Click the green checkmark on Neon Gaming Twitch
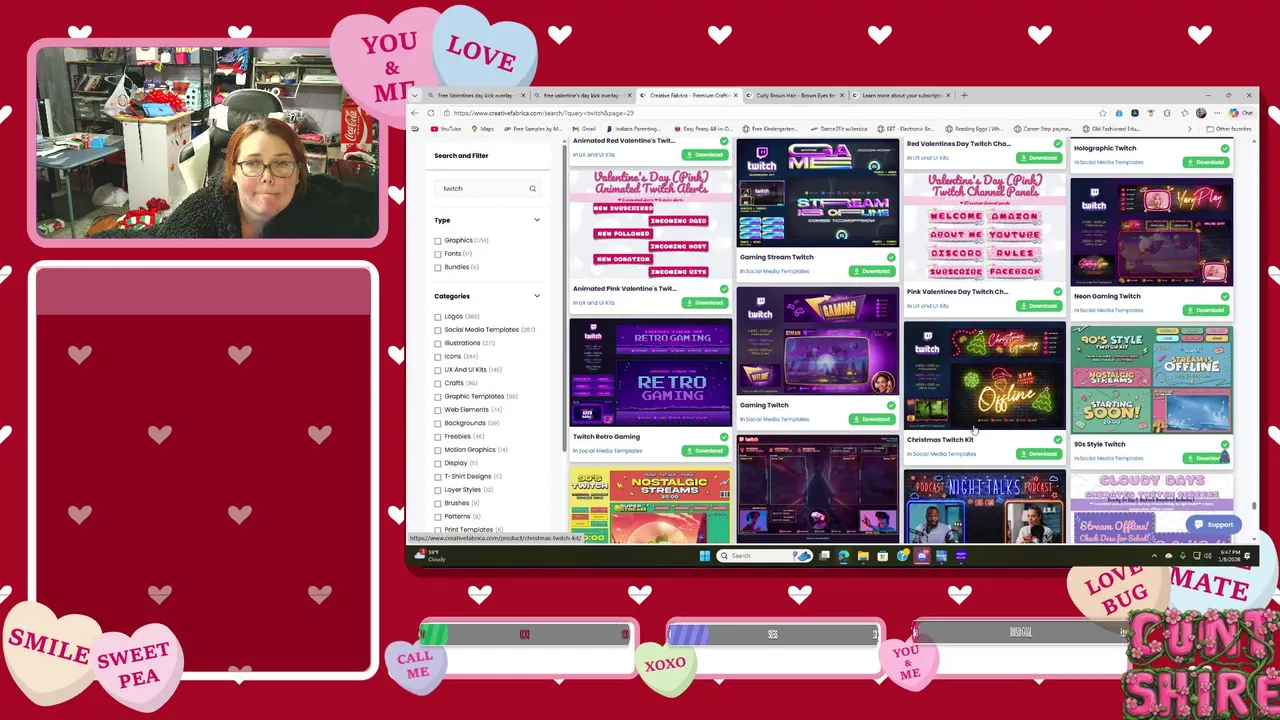The image size is (1280, 720). coord(1225,297)
